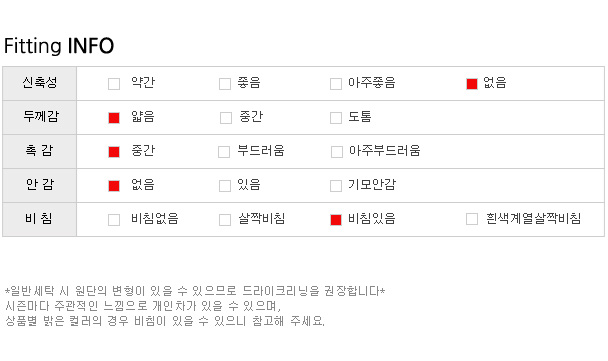The image size is (608, 361).
Task: Tick the 아주좋음 checkbox
Action: click(336, 84)
